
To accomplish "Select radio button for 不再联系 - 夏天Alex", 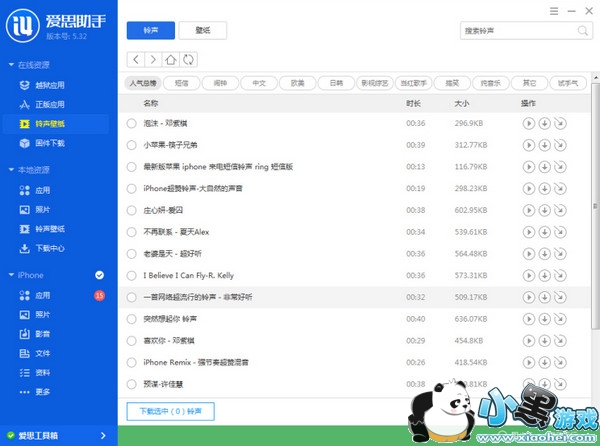I will pos(131,232).
